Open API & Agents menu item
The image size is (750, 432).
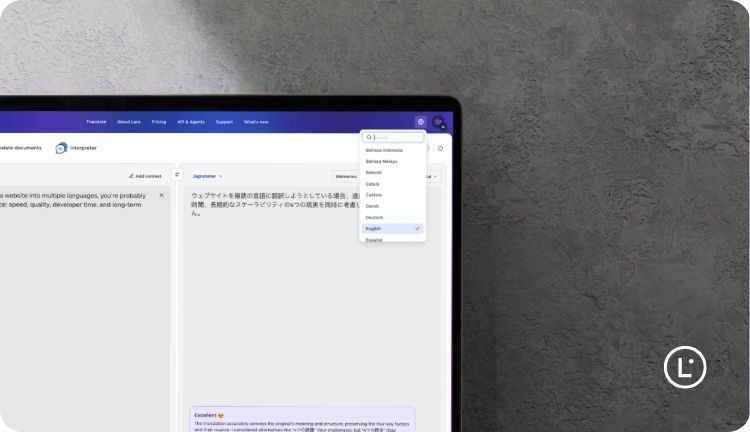coord(191,122)
